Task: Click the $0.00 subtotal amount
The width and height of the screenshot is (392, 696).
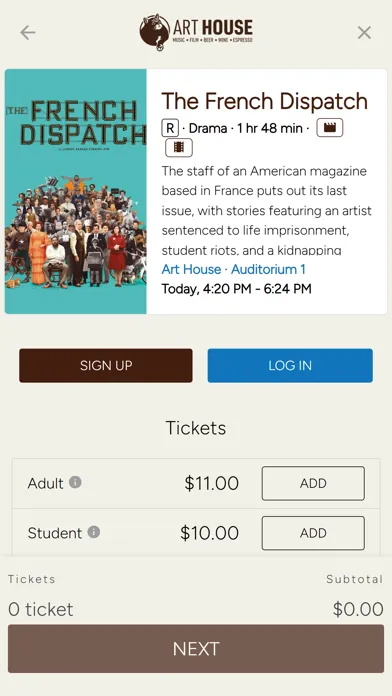Action: click(x=358, y=609)
